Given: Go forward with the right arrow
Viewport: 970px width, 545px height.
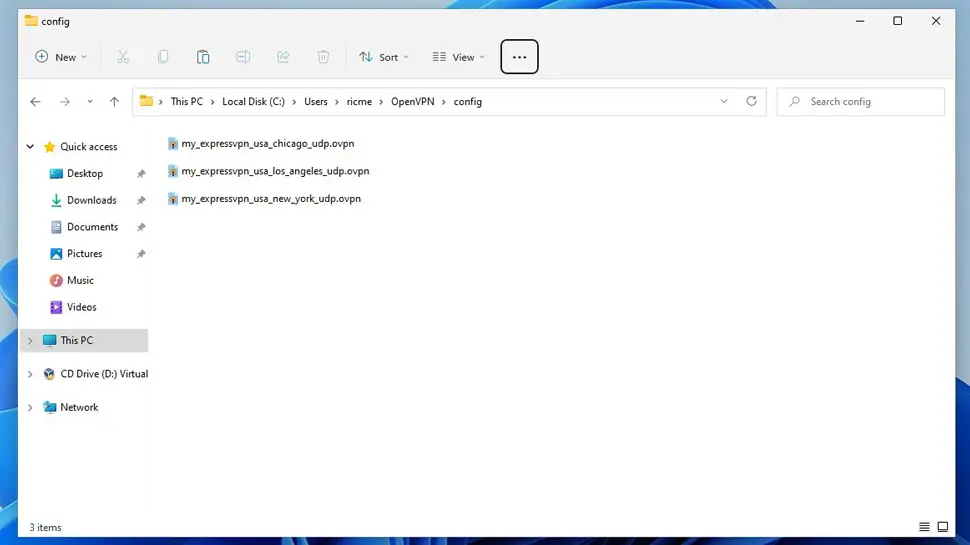Looking at the screenshot, I should point(64,101).
